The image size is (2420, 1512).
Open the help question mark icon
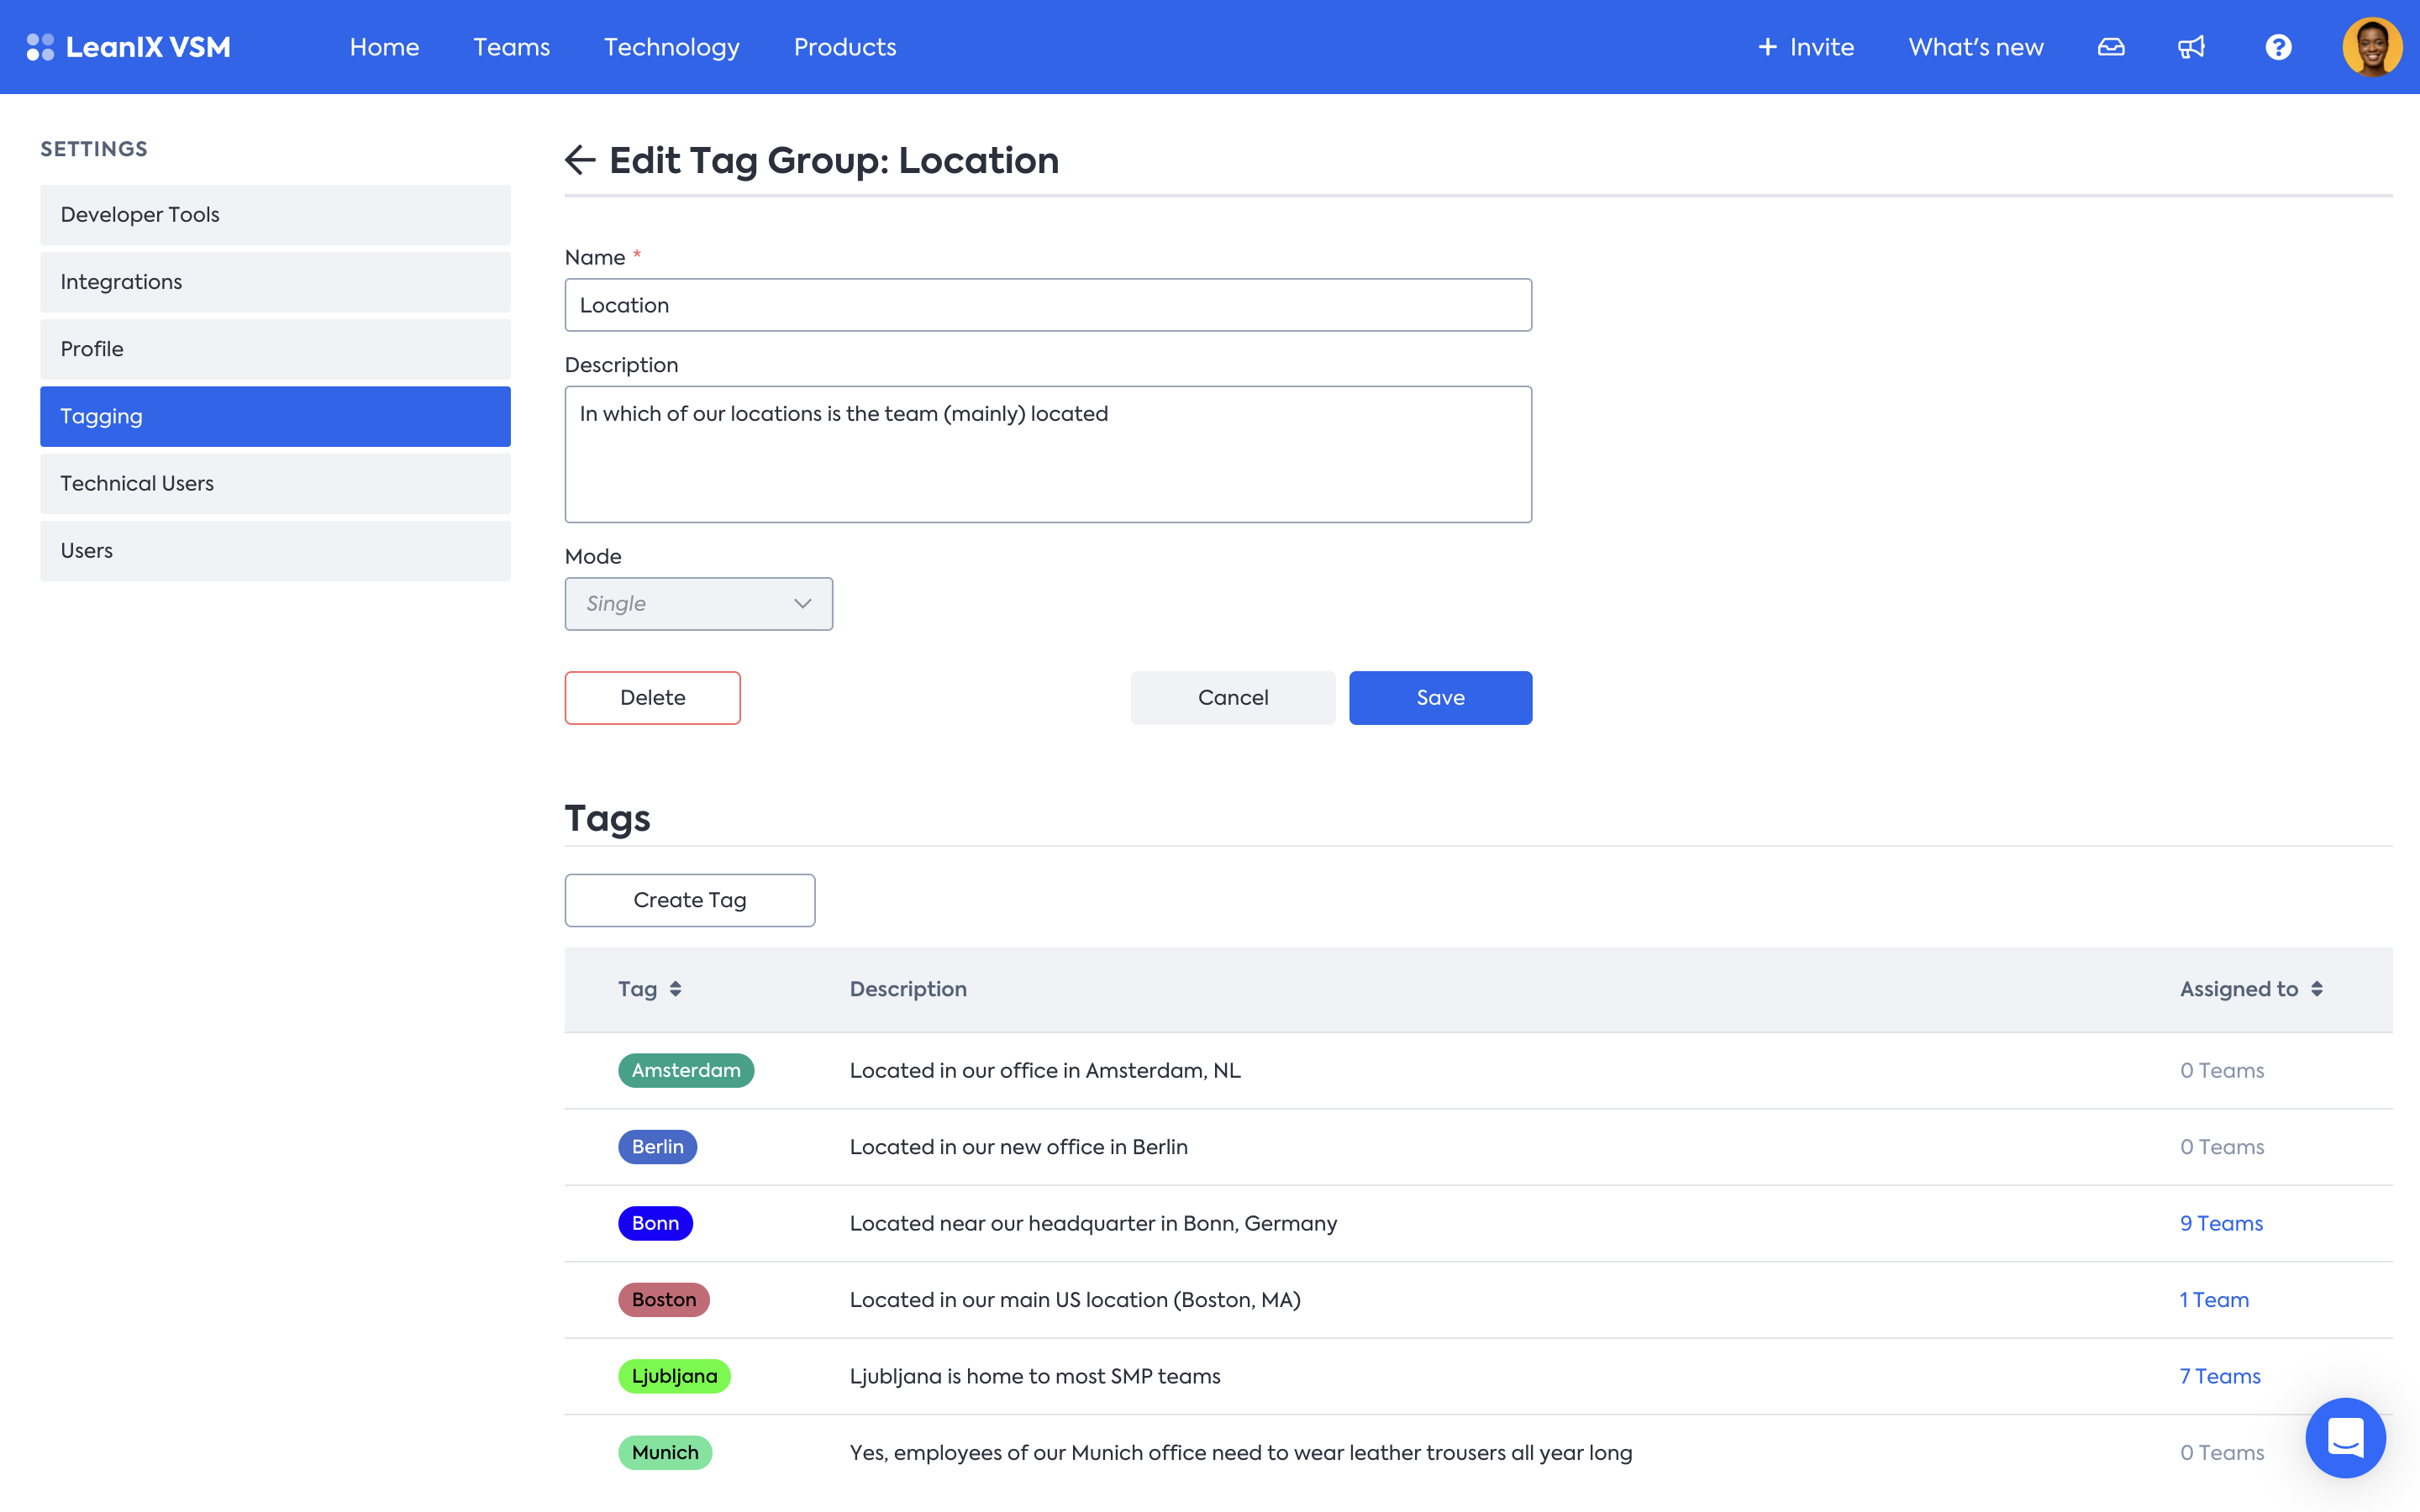pos(2278,47)
